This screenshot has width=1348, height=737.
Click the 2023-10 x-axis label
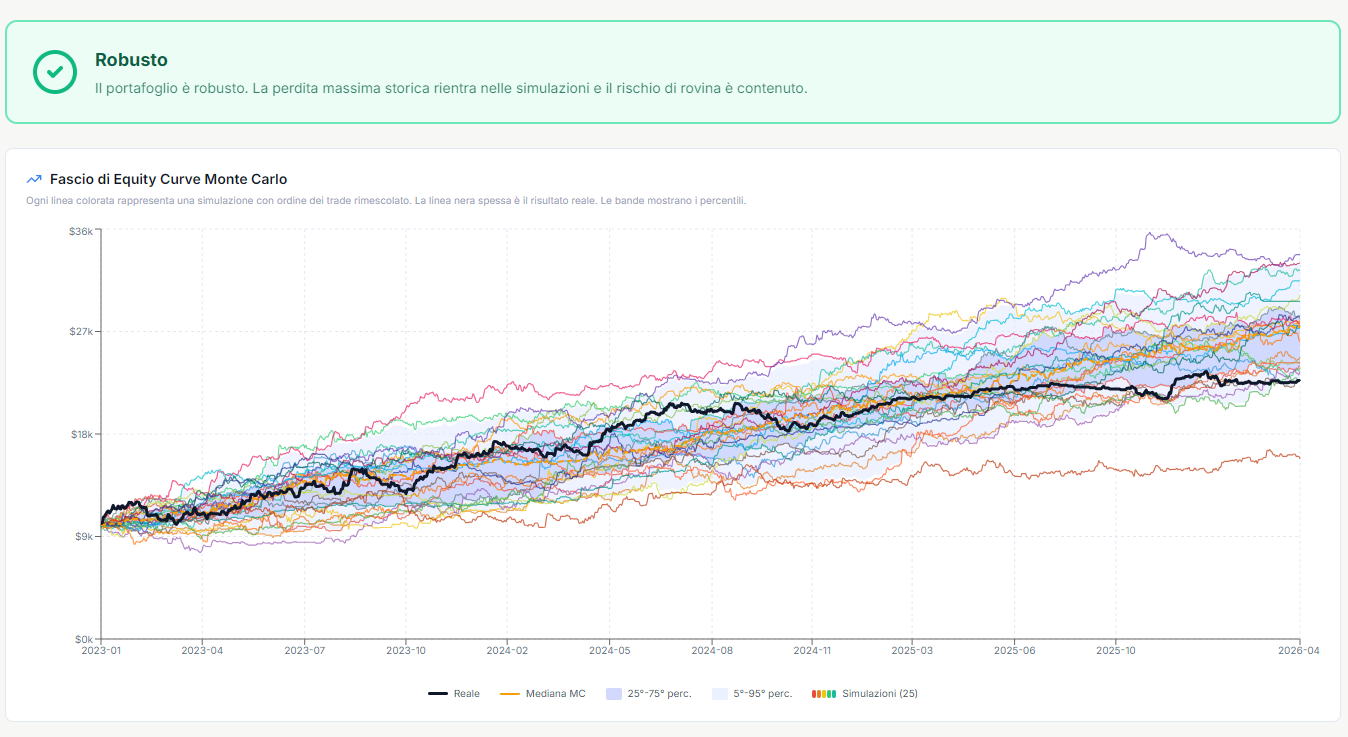coord(406,650)
